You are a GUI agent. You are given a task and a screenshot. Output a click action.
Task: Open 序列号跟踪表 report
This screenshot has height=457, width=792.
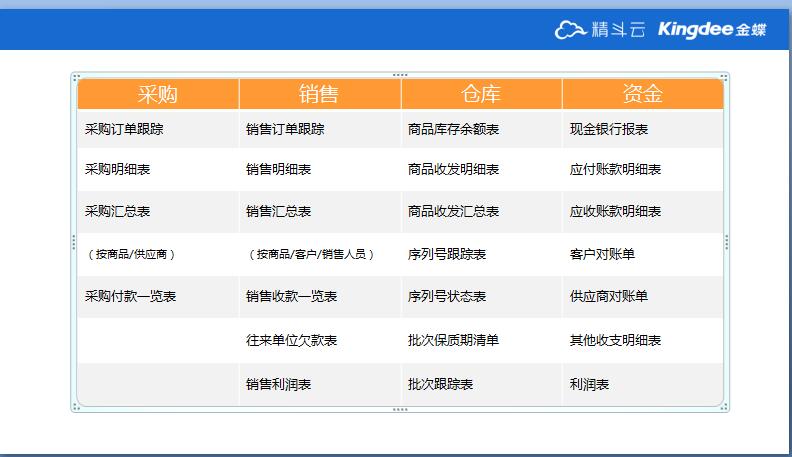click(446, 255)
